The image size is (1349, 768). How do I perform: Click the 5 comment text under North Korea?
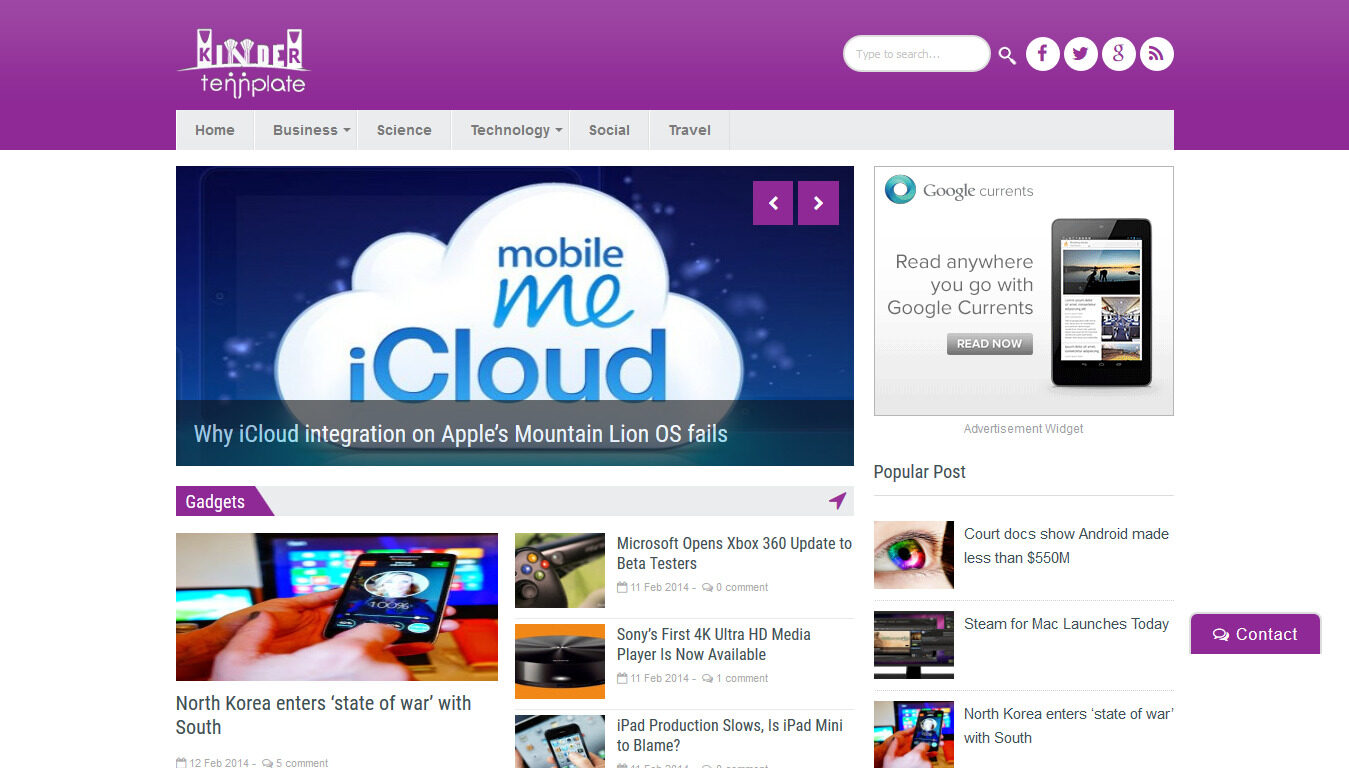[302, 763]
